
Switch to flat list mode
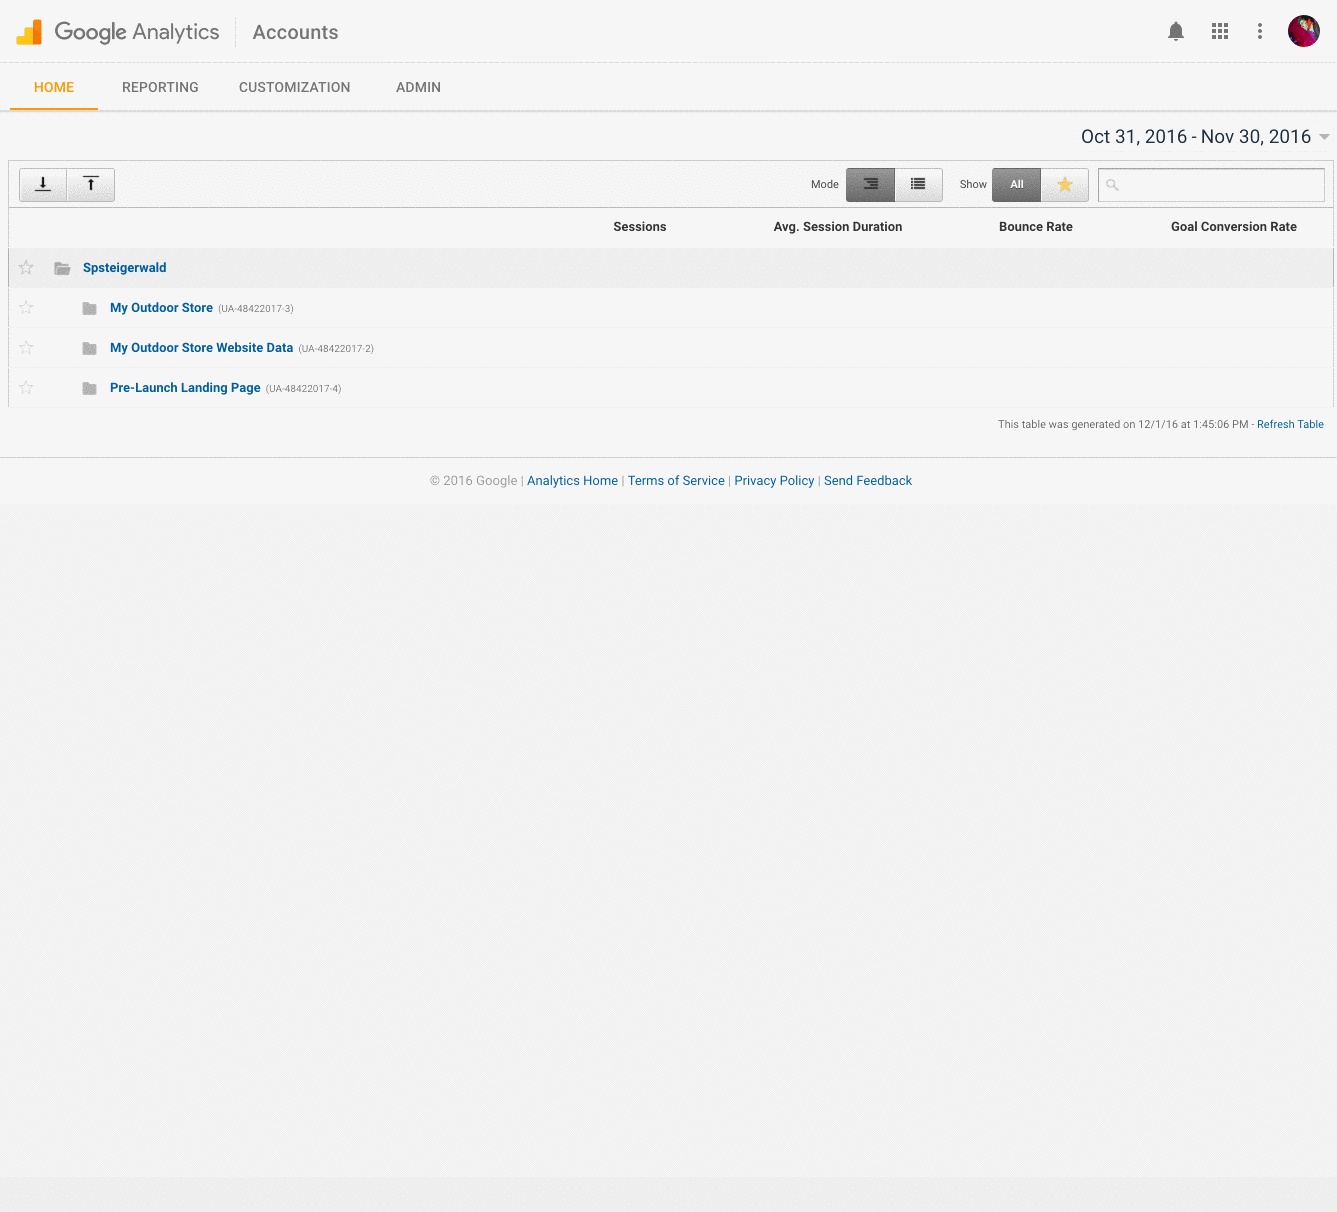[x=918, y=184]
